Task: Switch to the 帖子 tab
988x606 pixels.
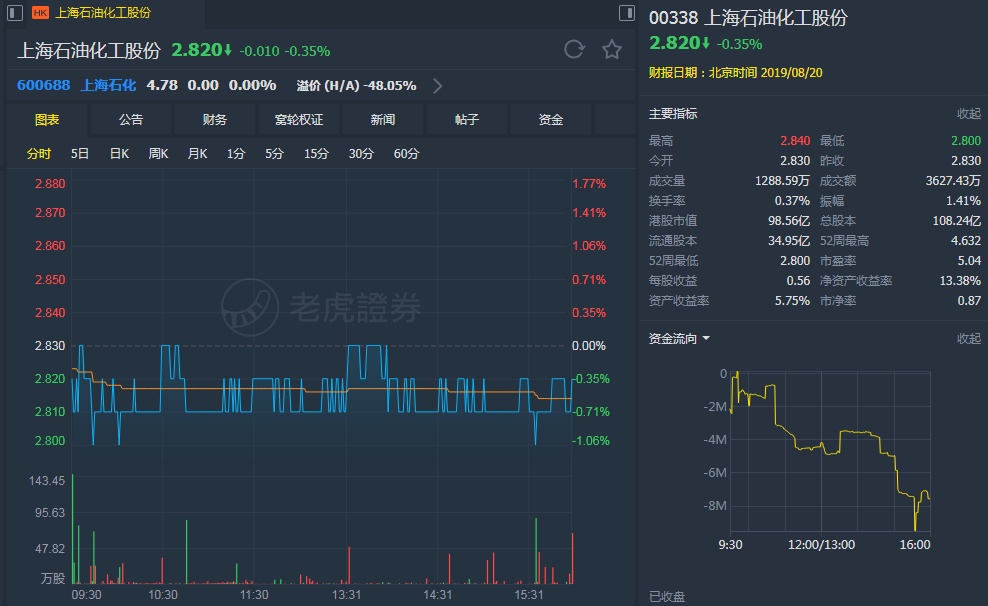Action: click(x=467, y=120)
